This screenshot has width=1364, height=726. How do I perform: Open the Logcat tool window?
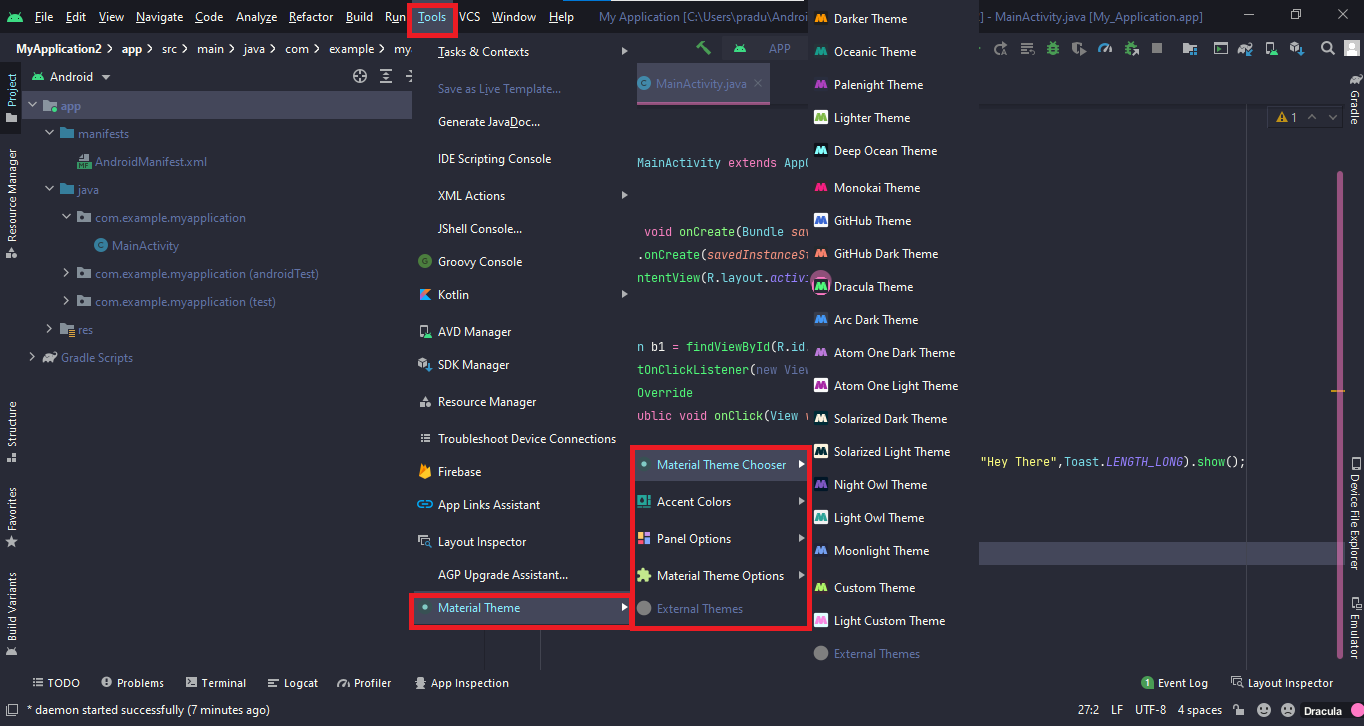click(292, 683)
